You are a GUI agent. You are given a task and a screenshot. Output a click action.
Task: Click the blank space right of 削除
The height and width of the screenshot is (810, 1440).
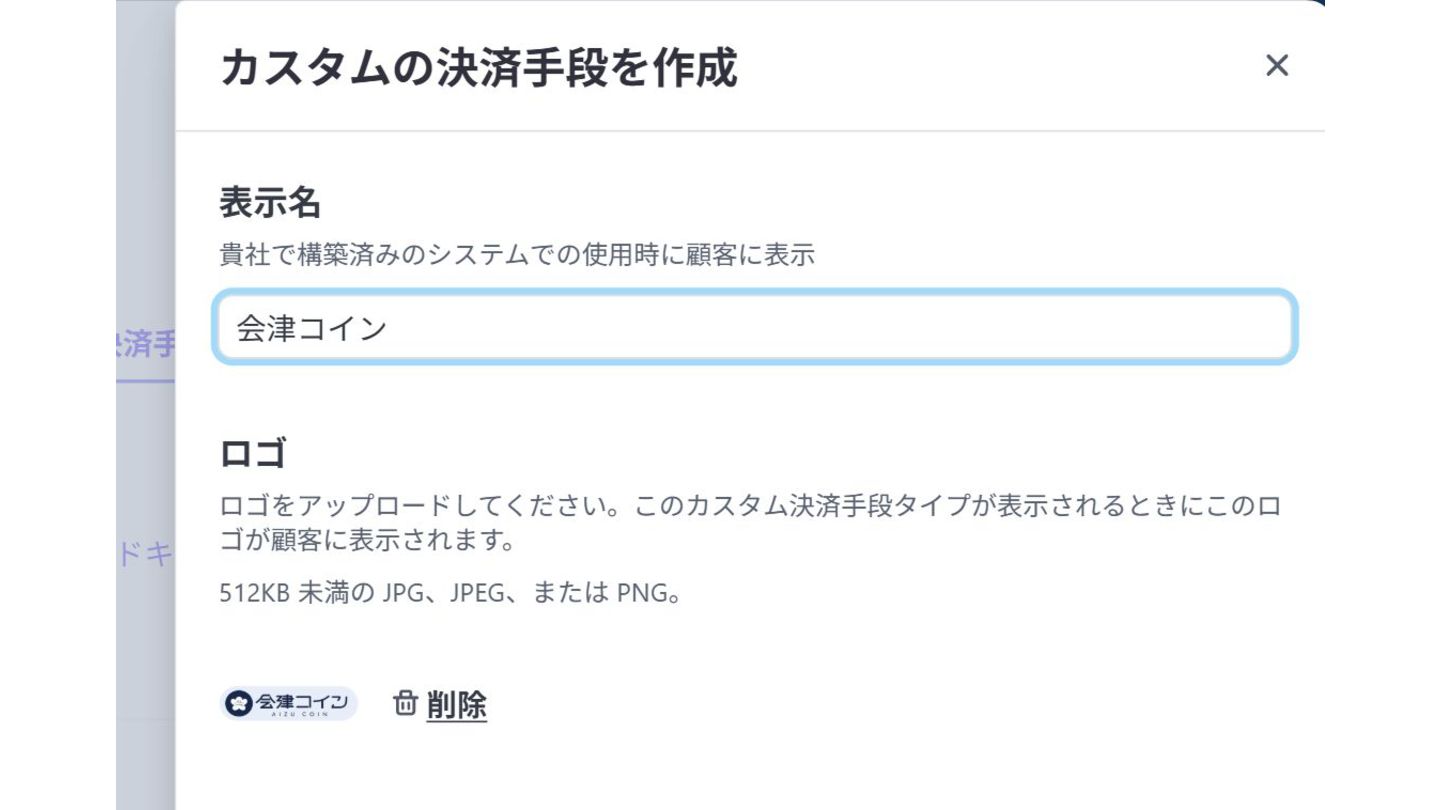click(800, 705)
